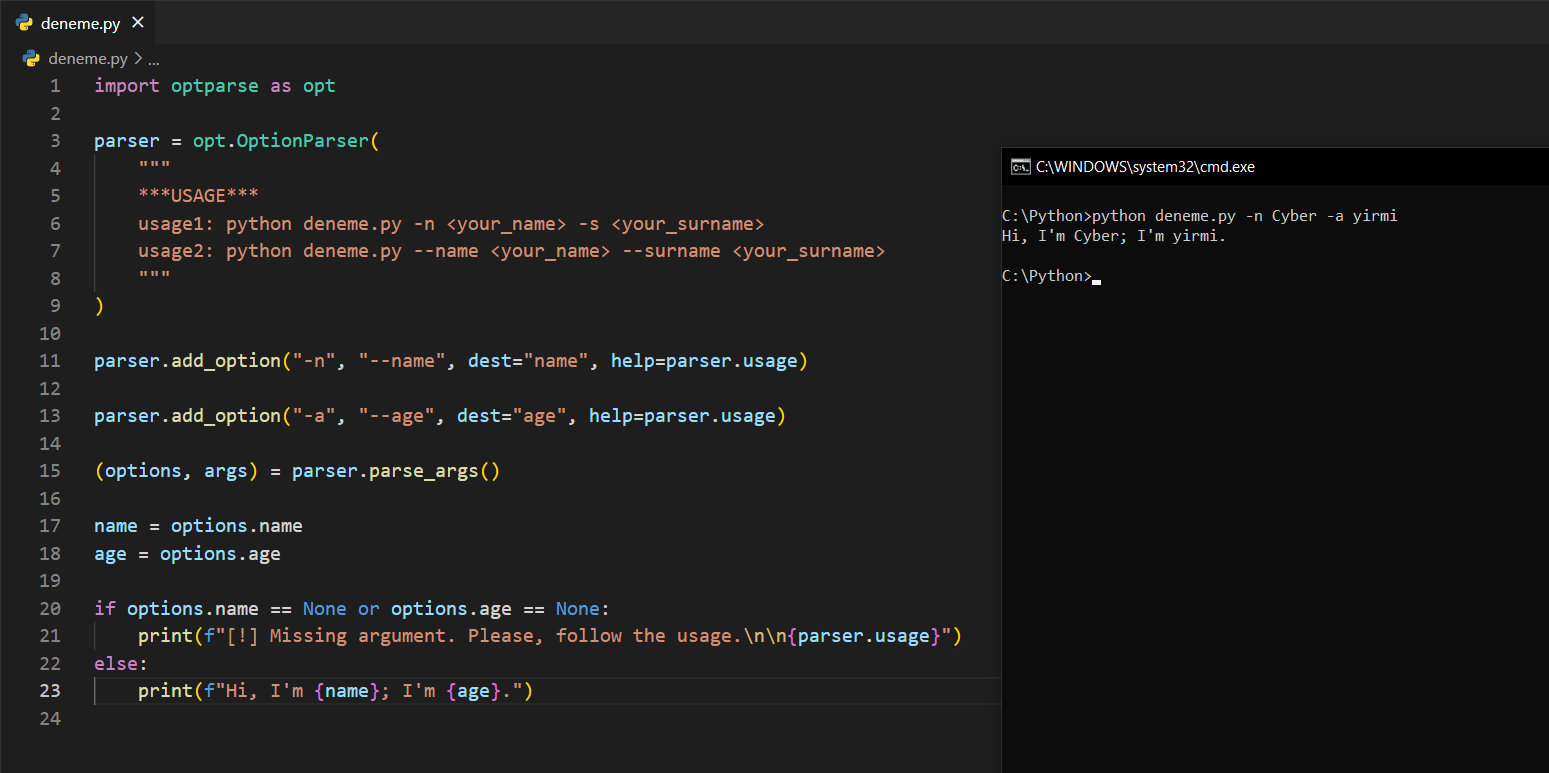The height and width of the screenshot is (773, 1549).
Task: Select the deneme.py tab label
Action: click(x=80, y=23)
